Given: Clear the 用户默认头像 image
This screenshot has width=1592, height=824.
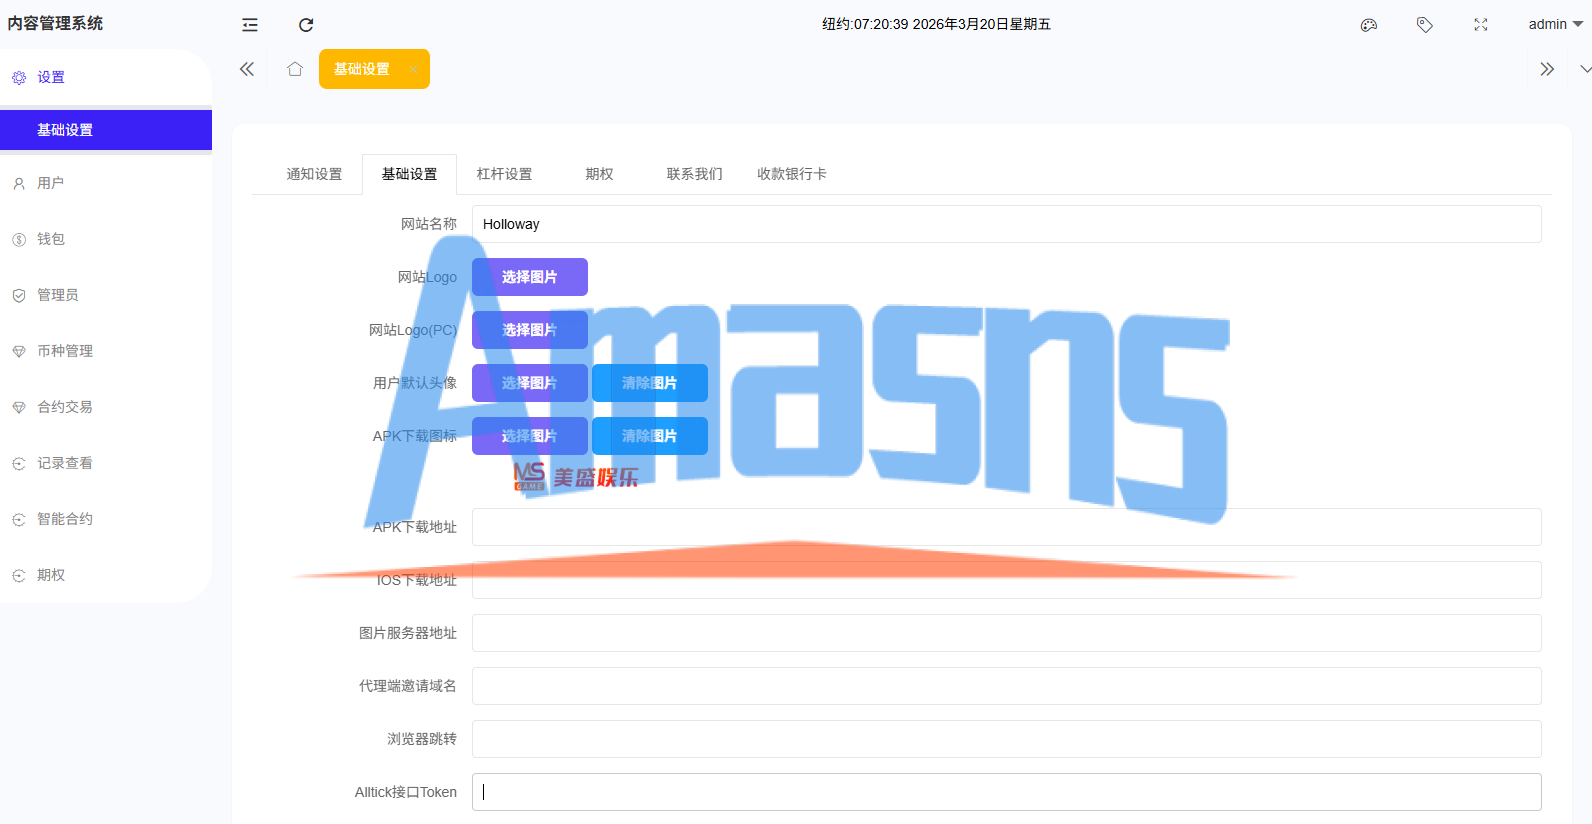Looking at the screenshot, I should pyautogui.click(x=650, y=383).
